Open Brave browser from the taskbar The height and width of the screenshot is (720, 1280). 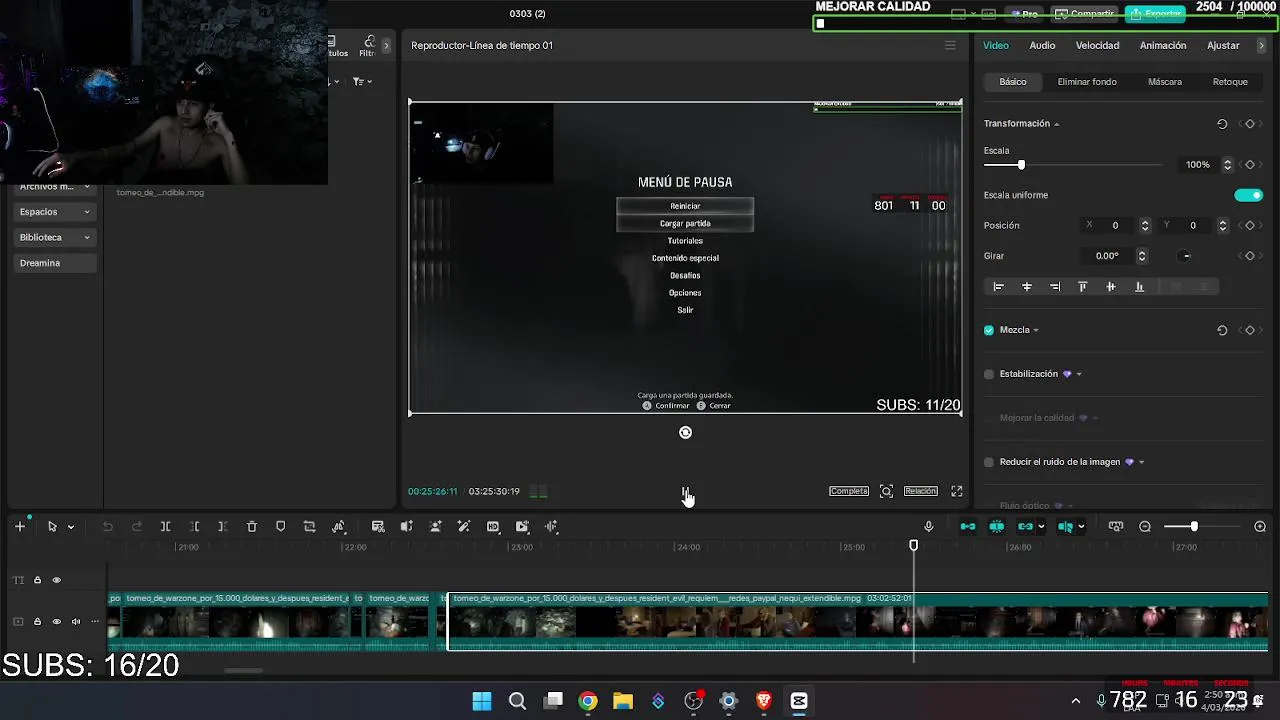(764, 701)
